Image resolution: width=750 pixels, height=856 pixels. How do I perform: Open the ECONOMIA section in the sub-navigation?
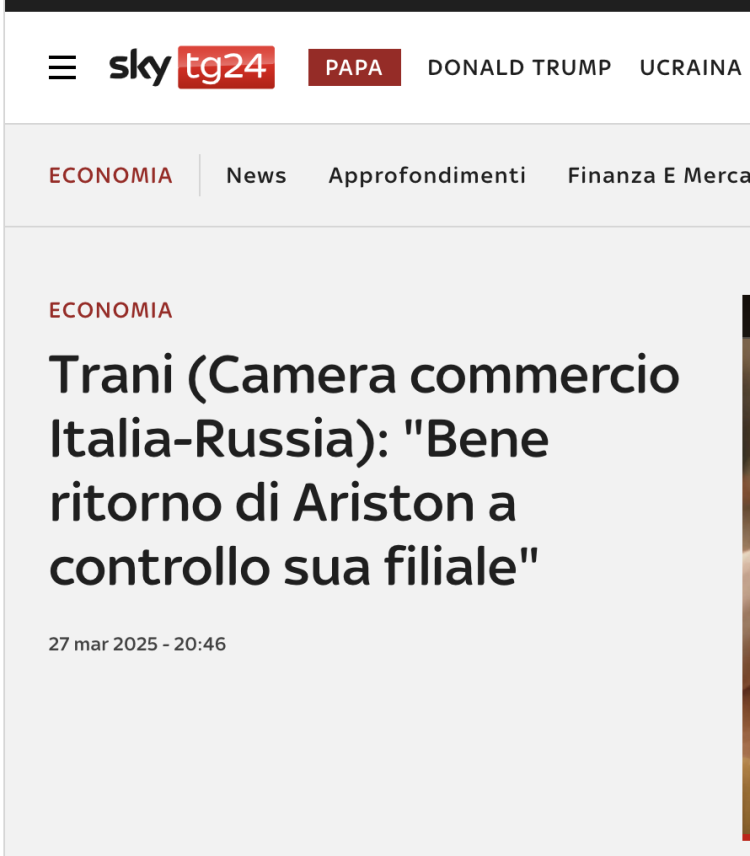111,175
